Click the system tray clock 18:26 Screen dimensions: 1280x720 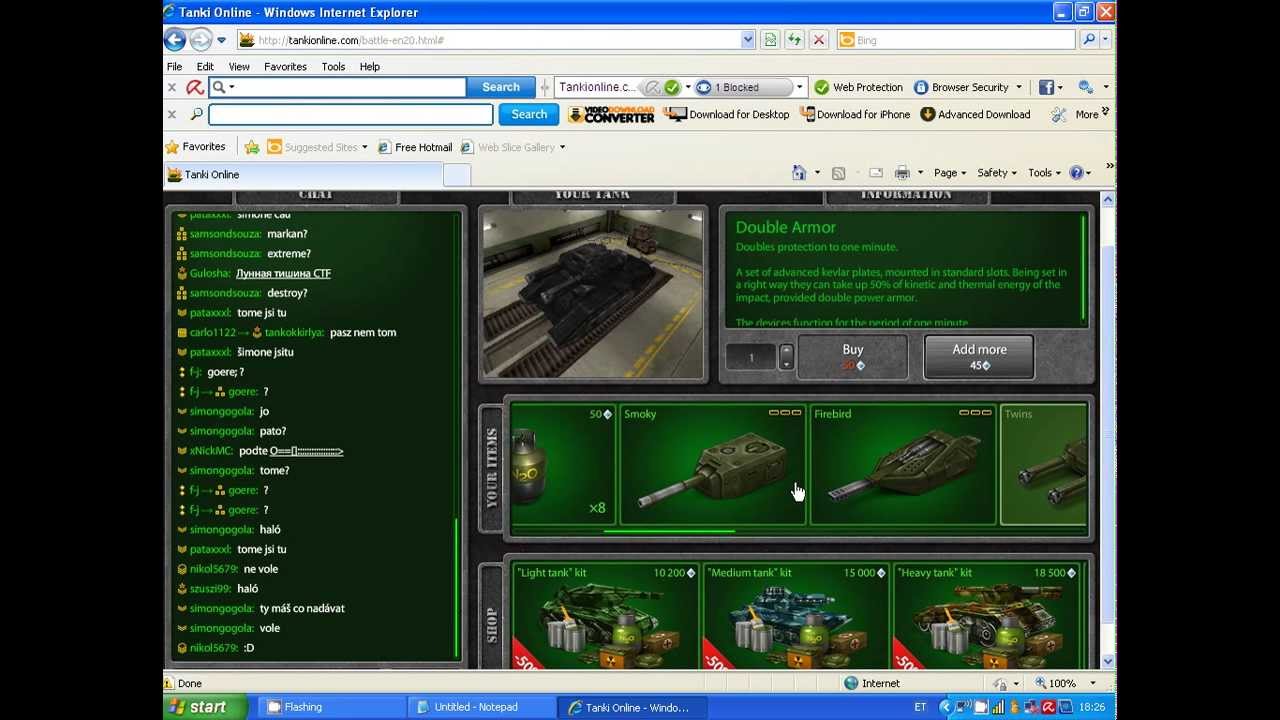click(1092, 707)
